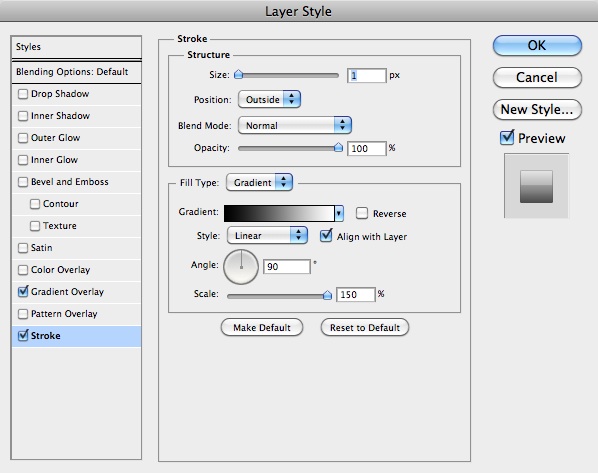This screenshot has width=598, height=473.
Task: Open the Color Overlay settings row
Action: click(77, 270)
